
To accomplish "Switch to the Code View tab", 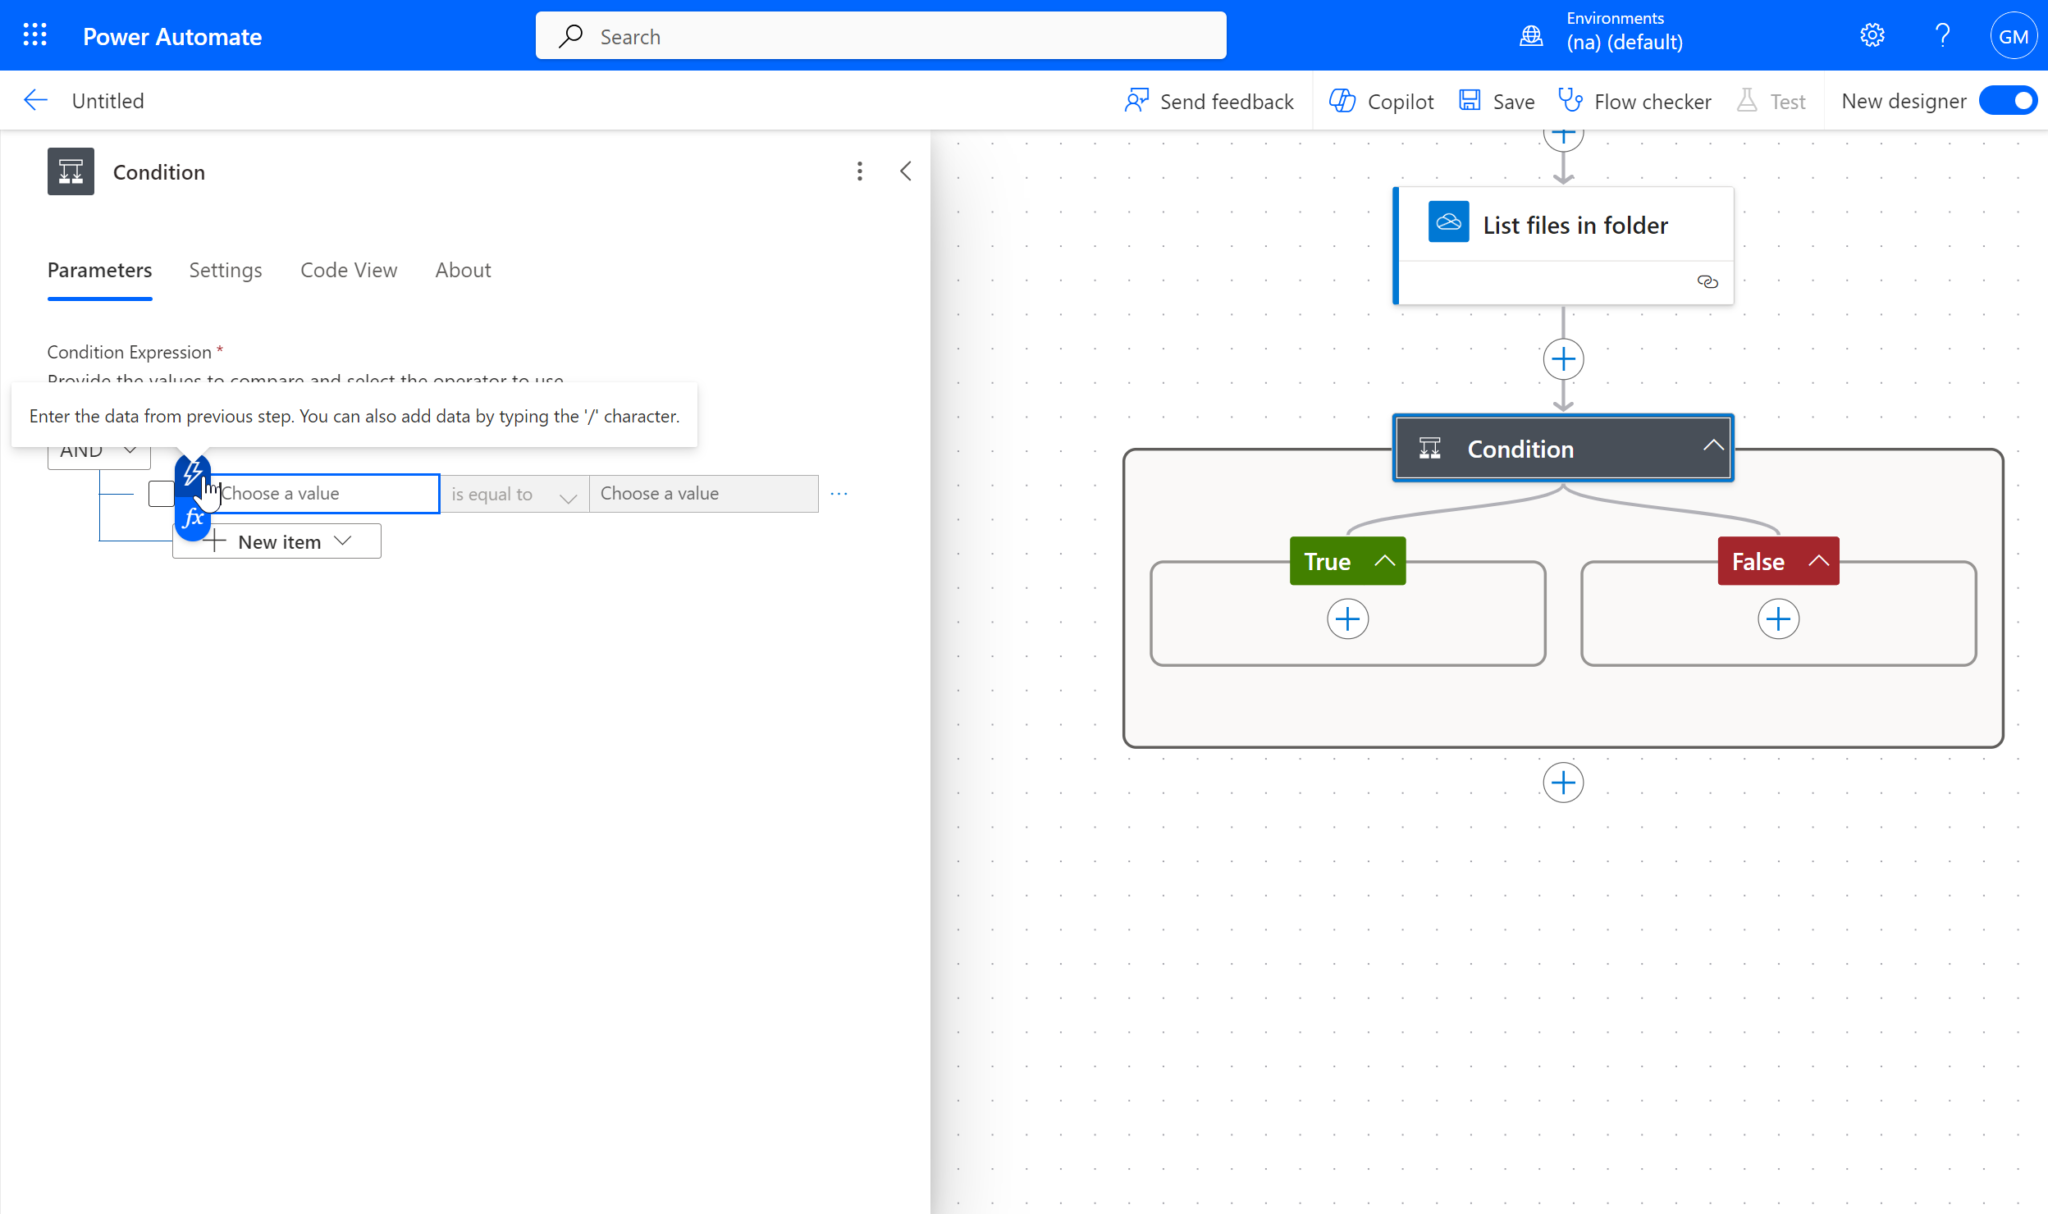I will pyautogui.click(x=348, y=270).
